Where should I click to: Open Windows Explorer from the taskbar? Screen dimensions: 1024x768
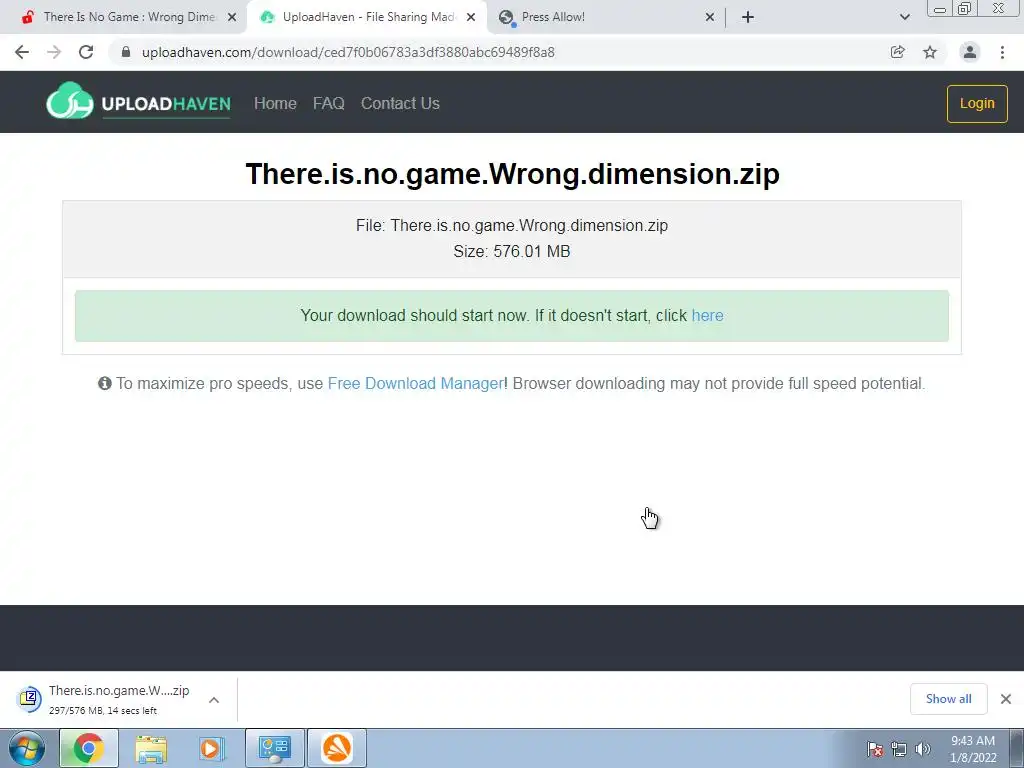pyautogui.click(x=151, y=748)
